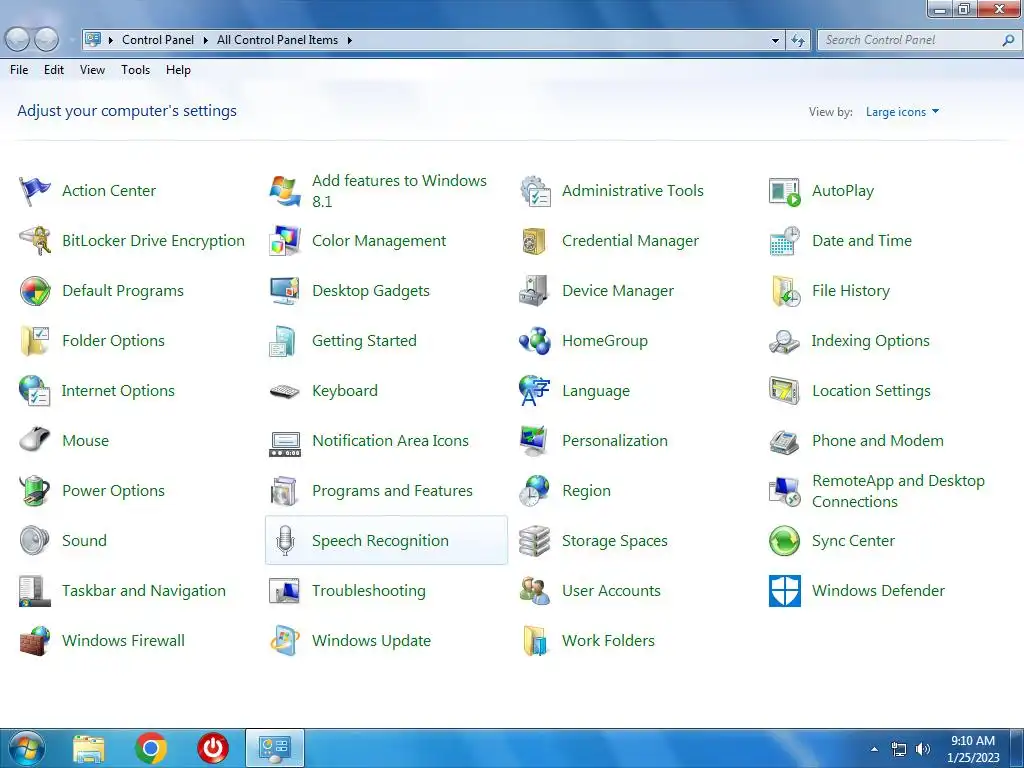Click the Sound speaker icon
1024x768 pixels.
click(x=35, y=541)
